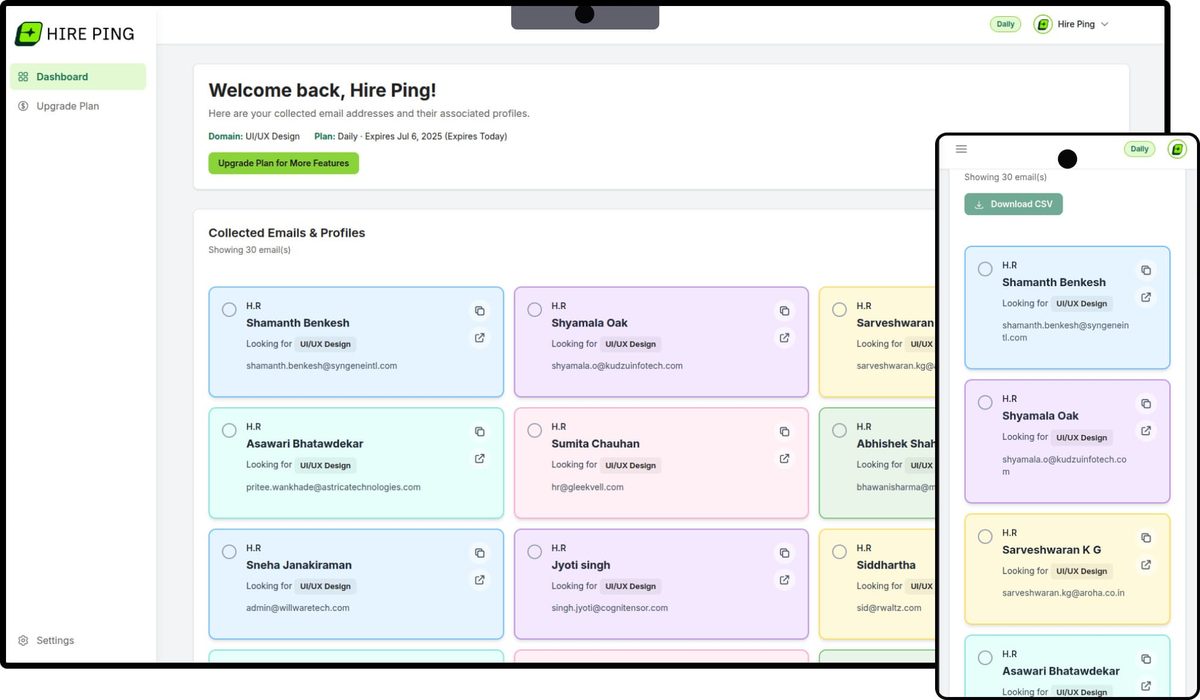This screenshot has height=700, width=1200.
Task: Click UI/UX Design tag on Sumita Chauhan card
Action: coord(630,465)
